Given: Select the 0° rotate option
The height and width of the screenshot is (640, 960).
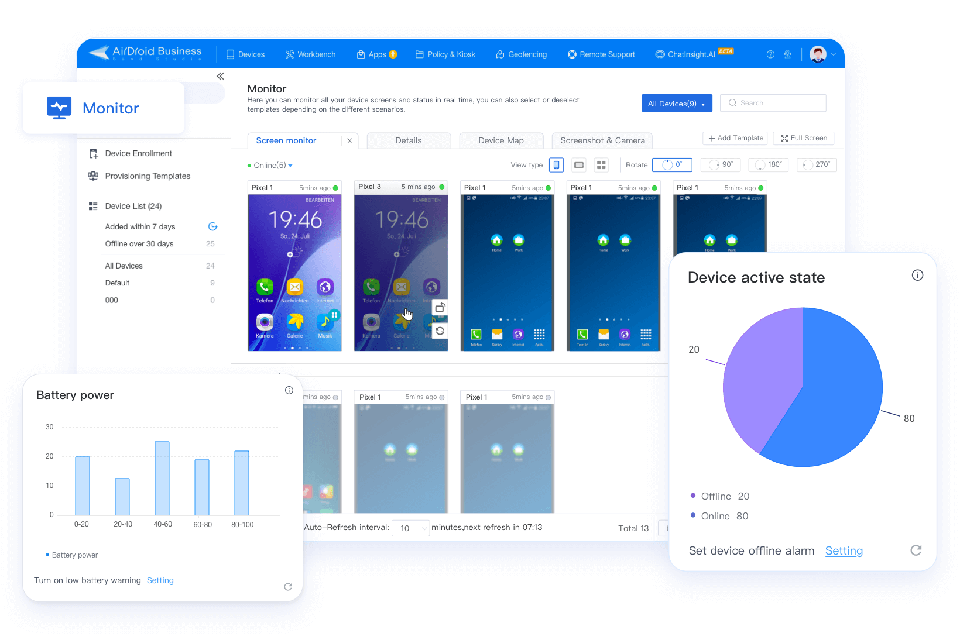Looking at the screenshot, I should pos(671,165).
